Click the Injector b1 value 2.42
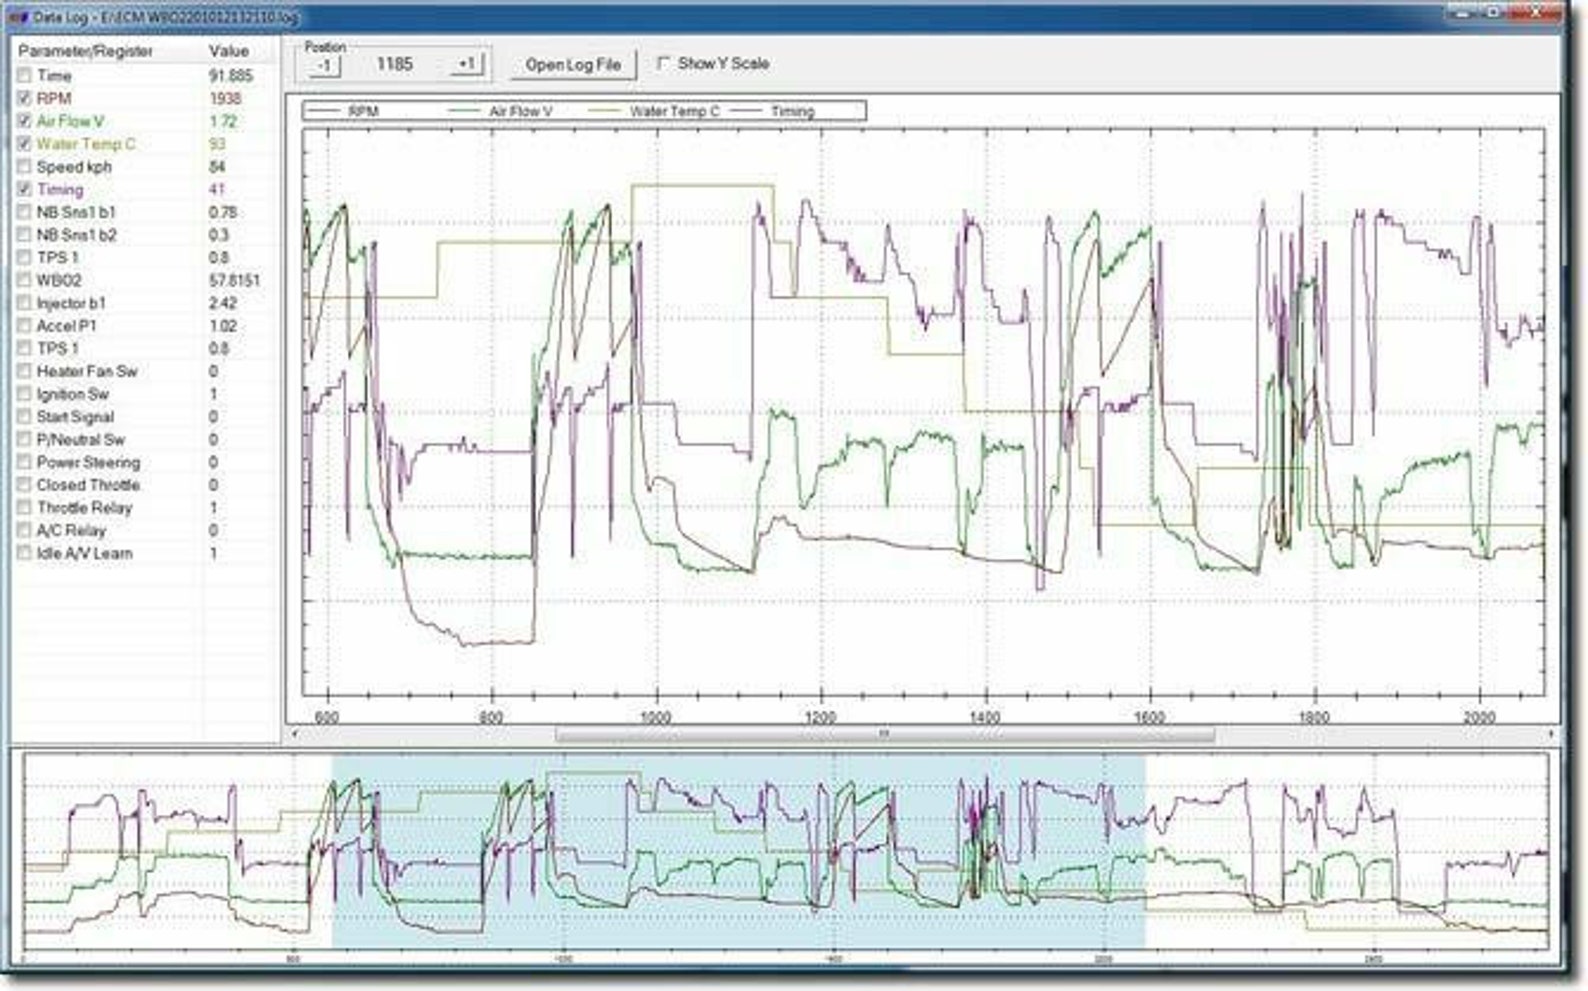This screenshot has height=991, width=1588. click(x=223, y=303)
